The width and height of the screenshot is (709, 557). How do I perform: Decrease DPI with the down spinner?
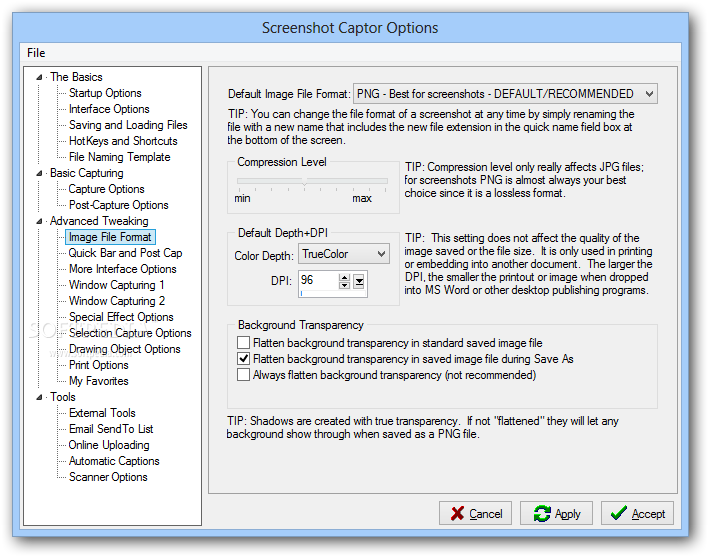pos(344,285)
